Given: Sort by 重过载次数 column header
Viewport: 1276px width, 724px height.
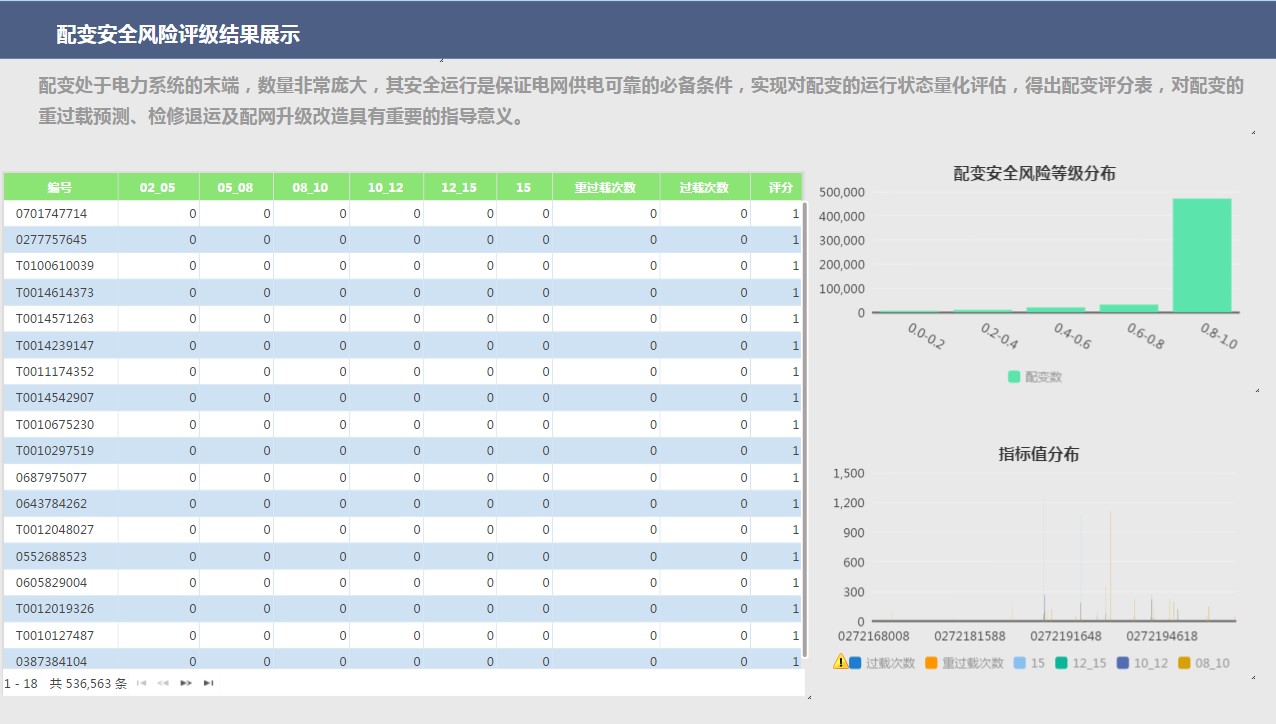Looking at the screenshot, I should click(605, 187).
